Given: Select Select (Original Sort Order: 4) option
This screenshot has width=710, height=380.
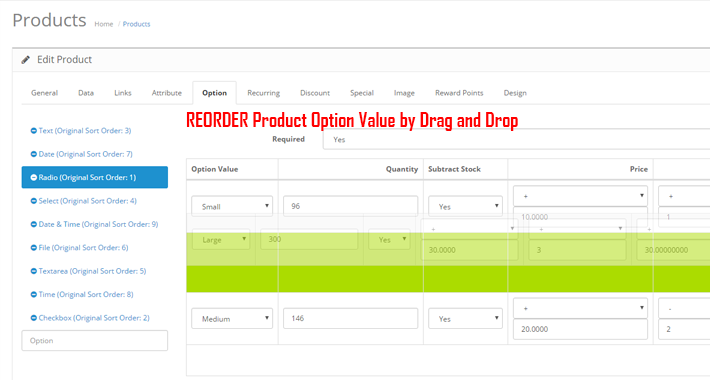Looking at the screenshot, I should tap(87, 201).
